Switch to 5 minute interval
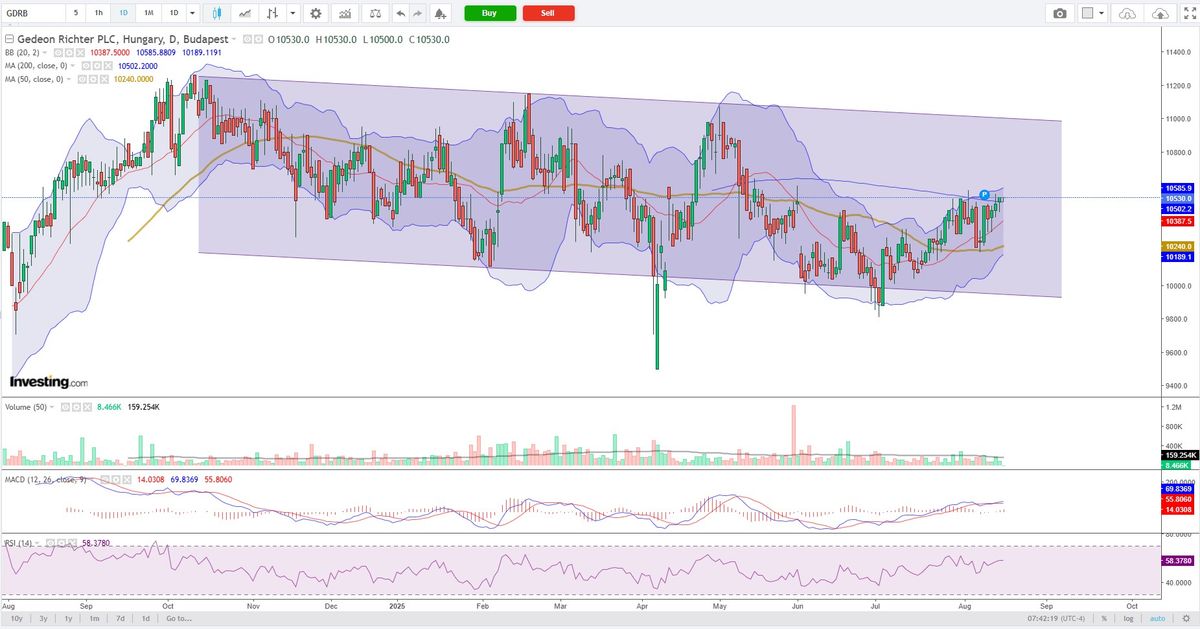The image size is (1200, 629). 76,13
